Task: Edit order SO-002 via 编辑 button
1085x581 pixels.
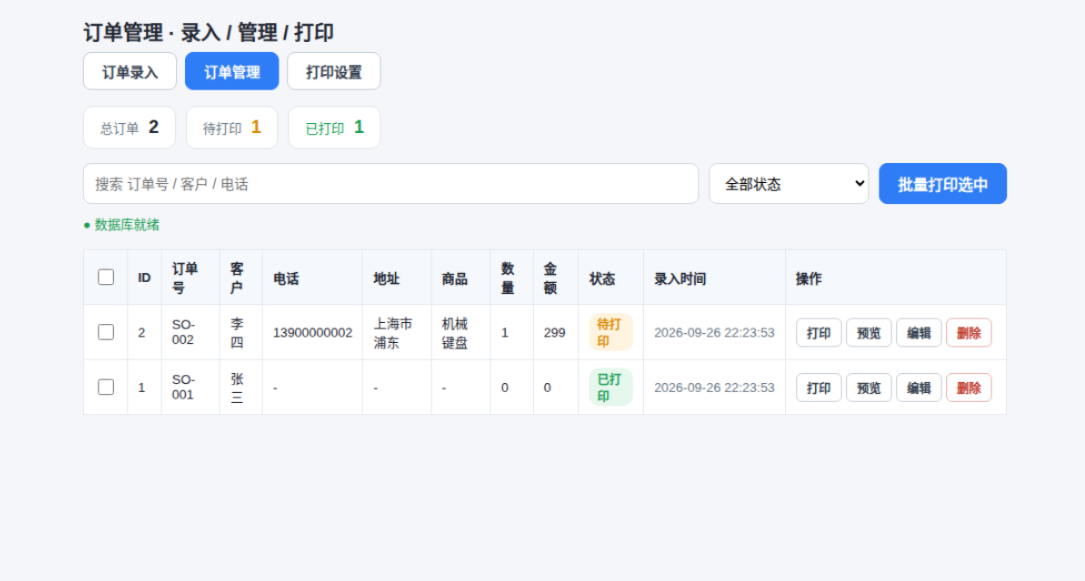Action: [919, 333]
